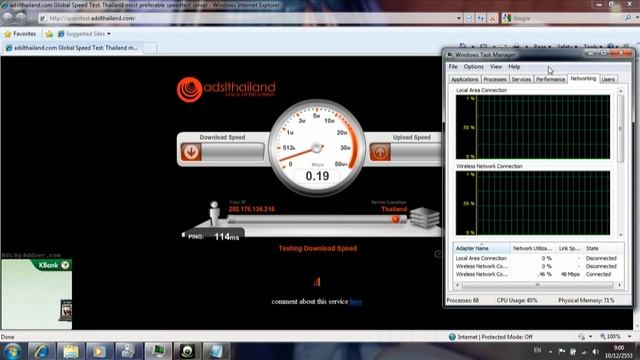Click the Upload Speed arrow icon

pyautogui.click(x=380, y=152)
